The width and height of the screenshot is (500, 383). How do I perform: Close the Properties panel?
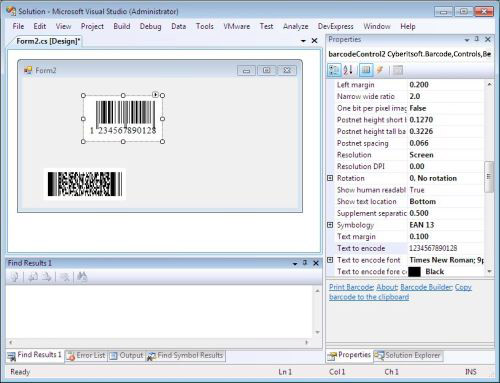(488, 39)
